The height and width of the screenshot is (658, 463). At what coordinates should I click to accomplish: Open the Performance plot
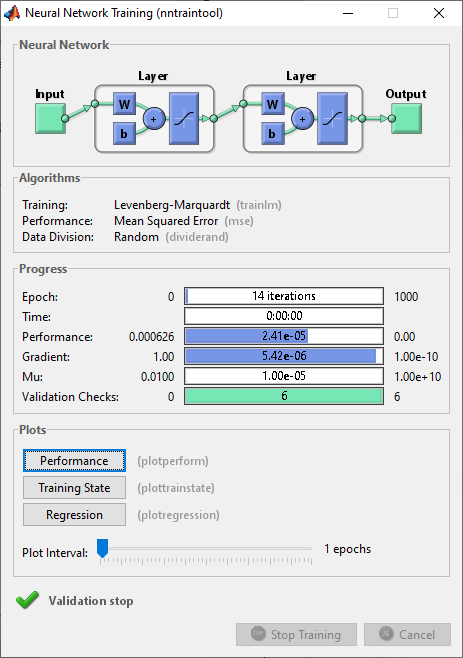point(74,461)
